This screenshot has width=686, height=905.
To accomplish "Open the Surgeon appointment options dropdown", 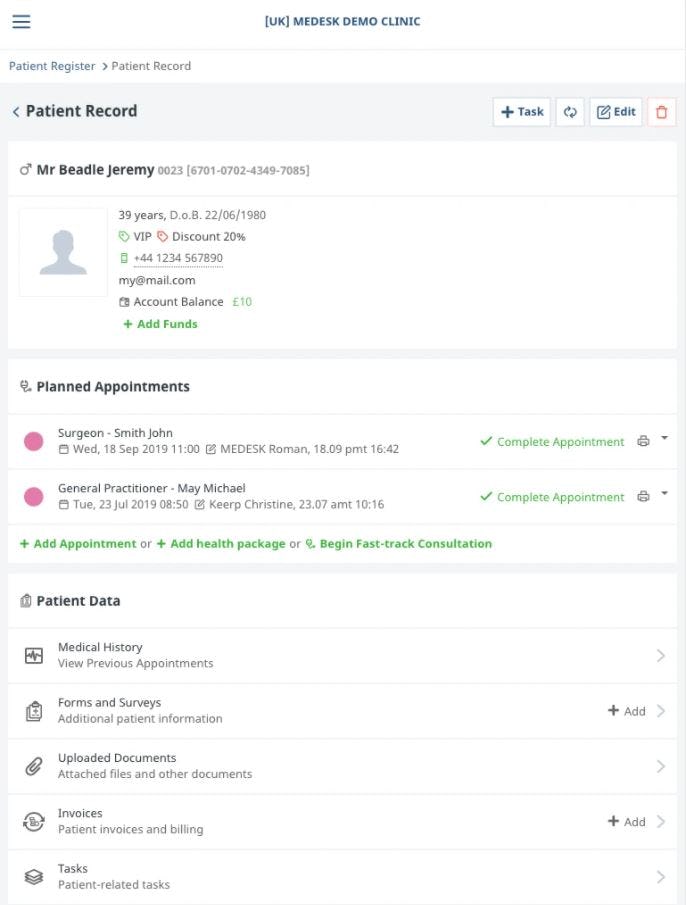I will 662,437.
